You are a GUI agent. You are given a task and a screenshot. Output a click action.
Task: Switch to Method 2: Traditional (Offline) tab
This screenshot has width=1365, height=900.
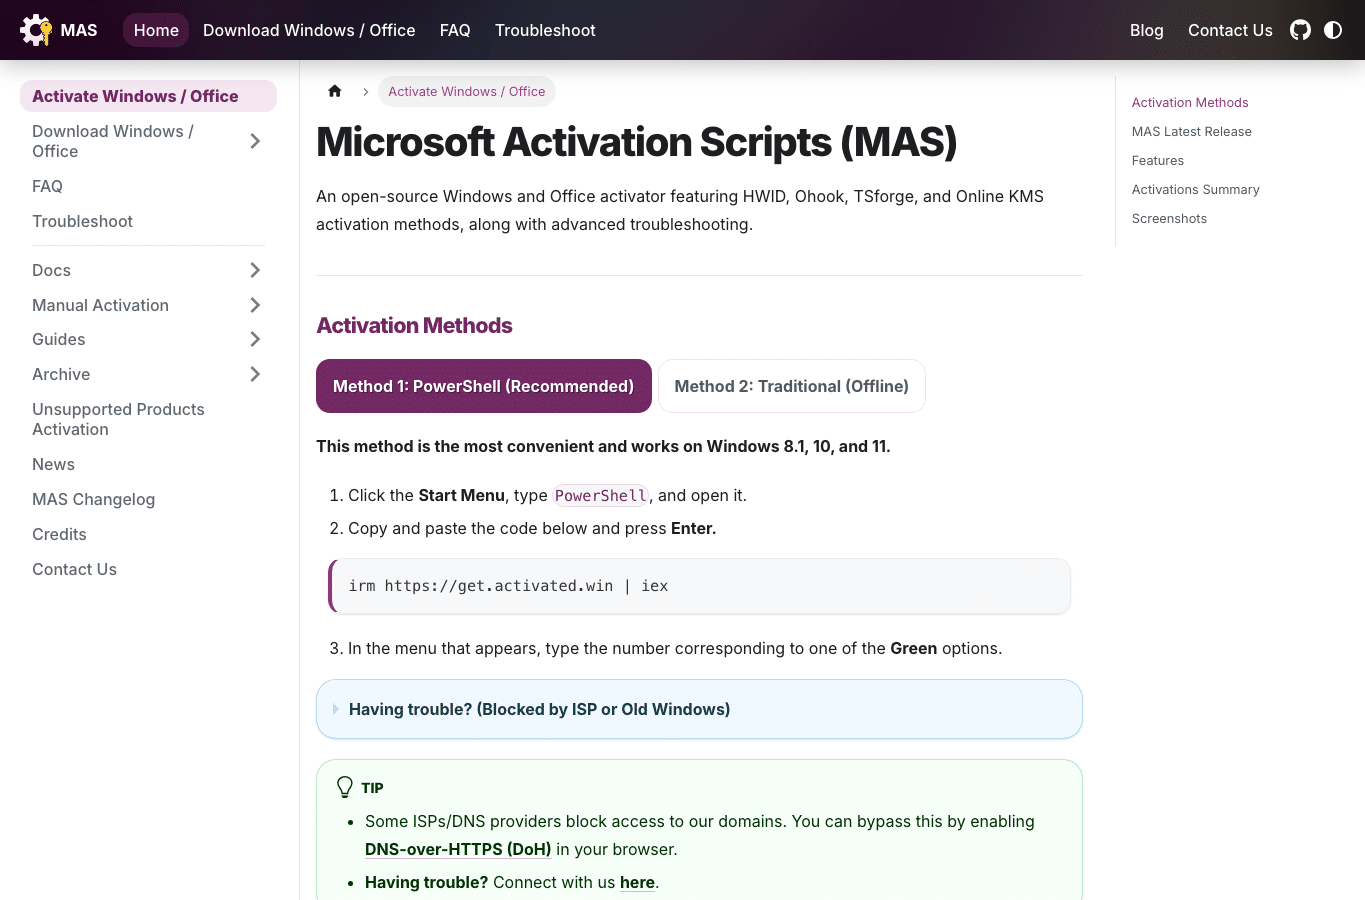coord(792,386)
